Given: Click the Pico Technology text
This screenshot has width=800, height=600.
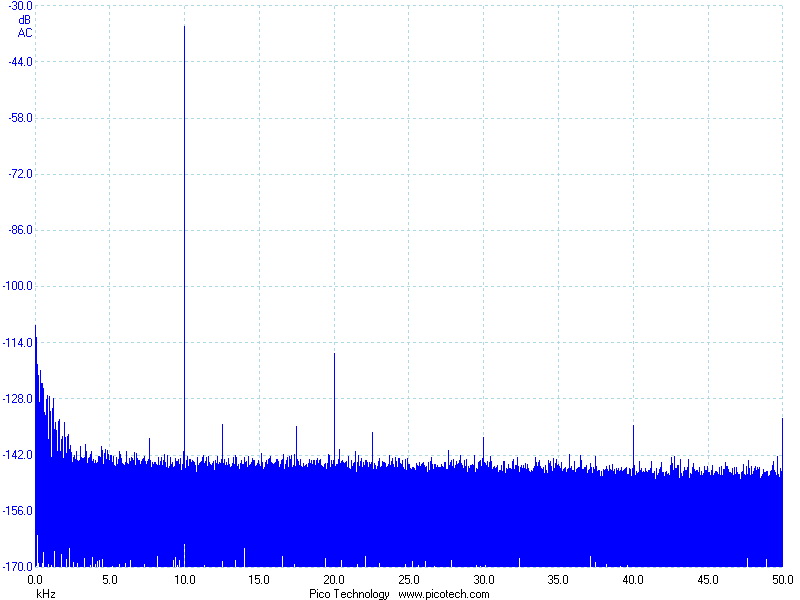Looking at the screenshot, I should click(x=349, y=594).
